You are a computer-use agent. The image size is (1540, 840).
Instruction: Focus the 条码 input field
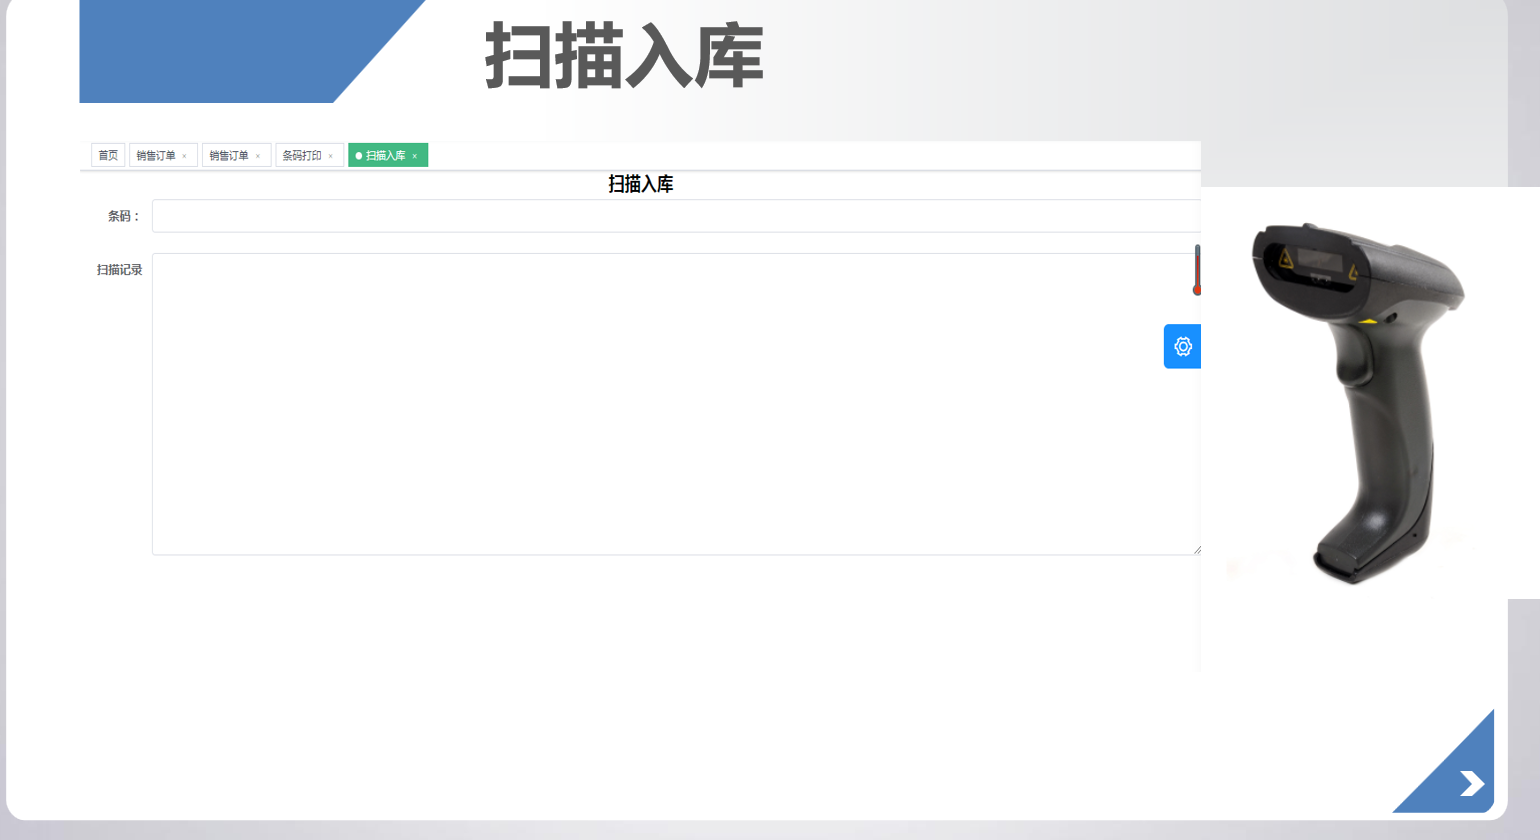[676, 216]
